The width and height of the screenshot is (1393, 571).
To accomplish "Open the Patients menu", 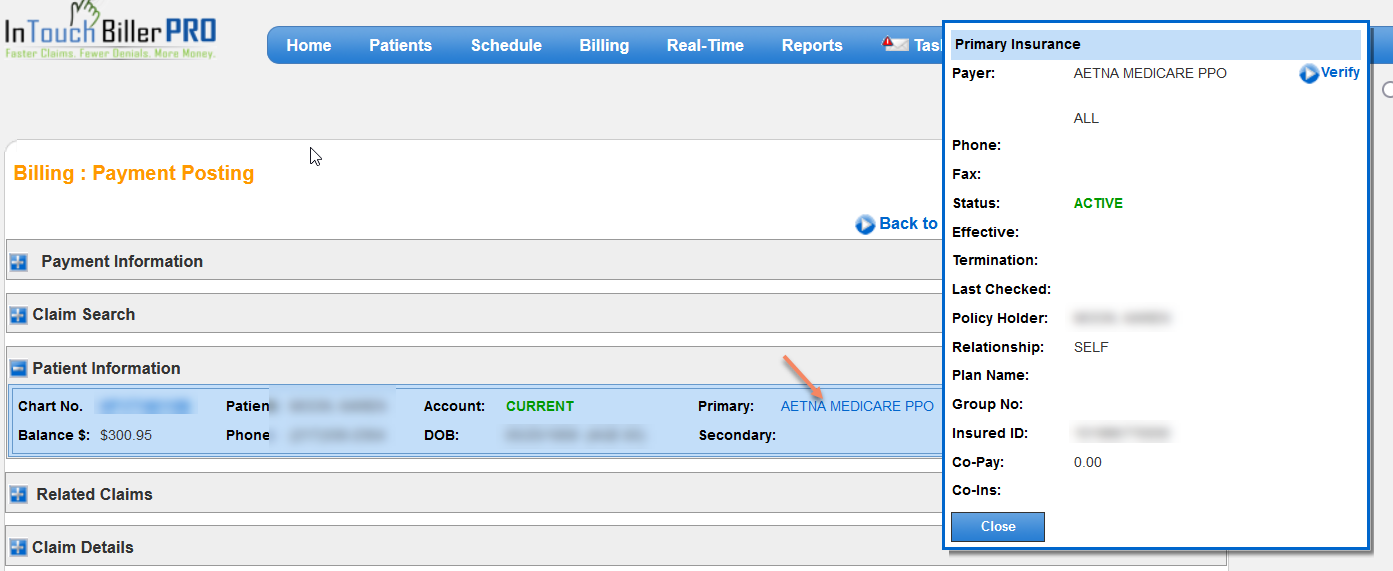I will click(400, 45).
